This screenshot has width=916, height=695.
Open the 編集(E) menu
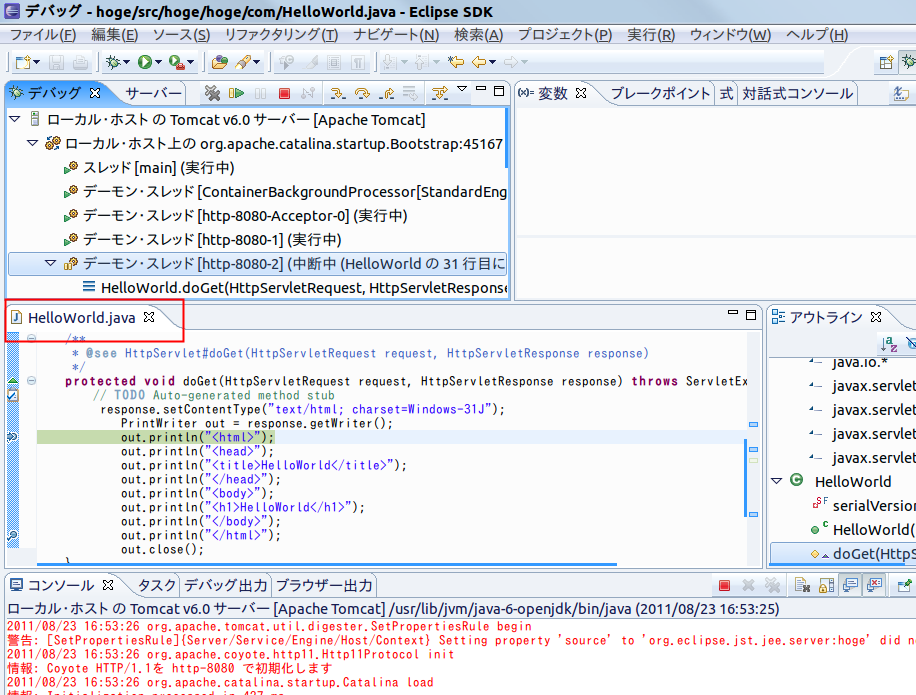pos(114,35)
